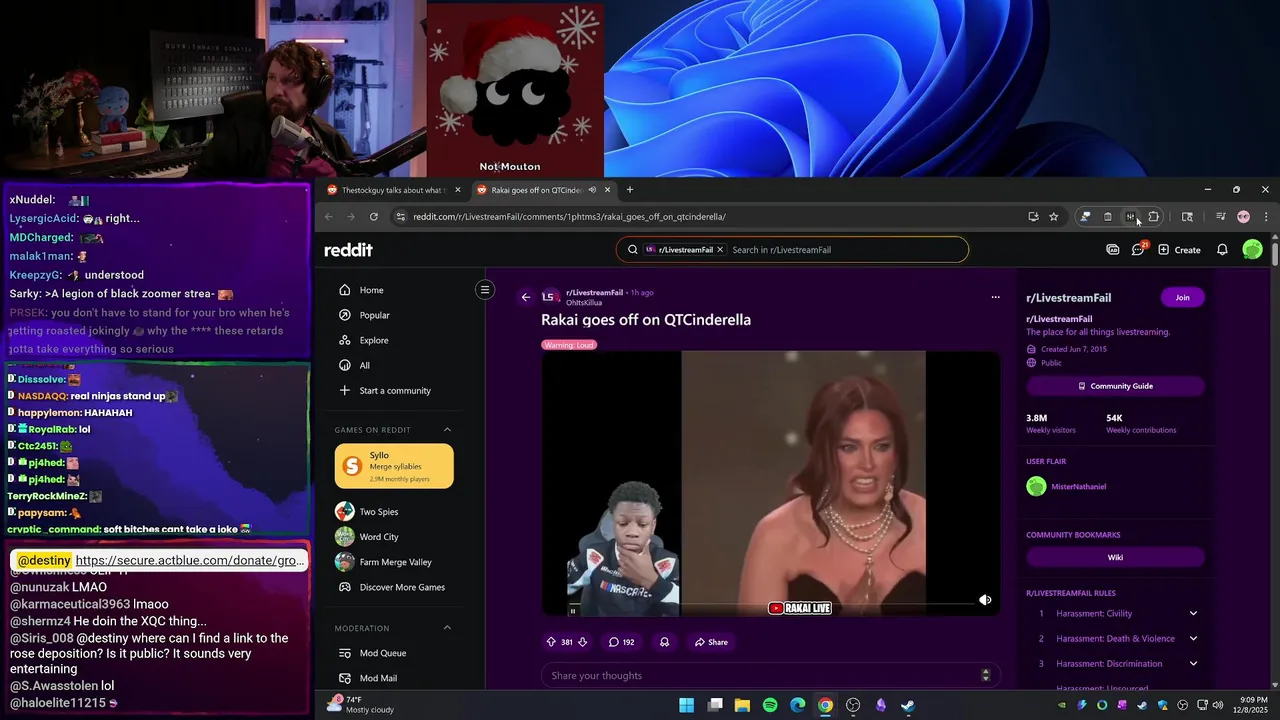
Task: Play the Syllo game card
Action: pos(394,466)
